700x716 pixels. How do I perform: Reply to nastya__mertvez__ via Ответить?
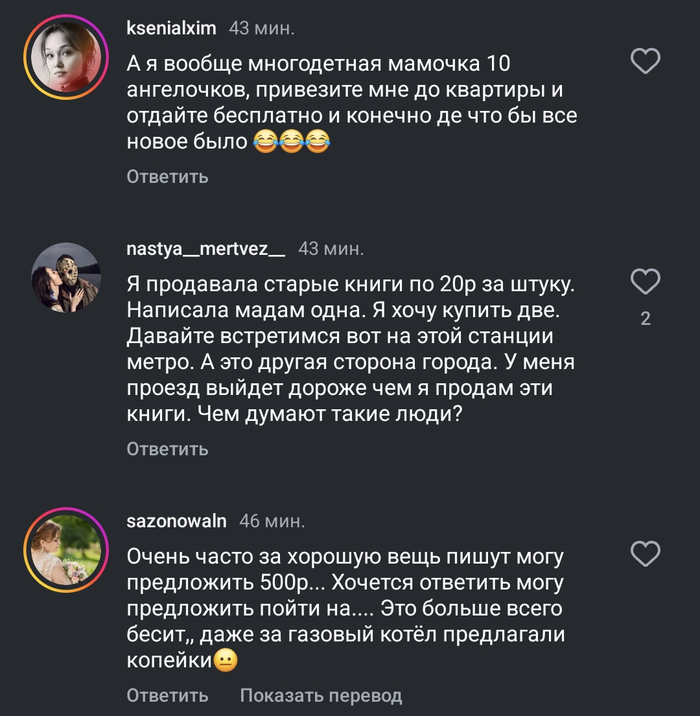[167, 449]
